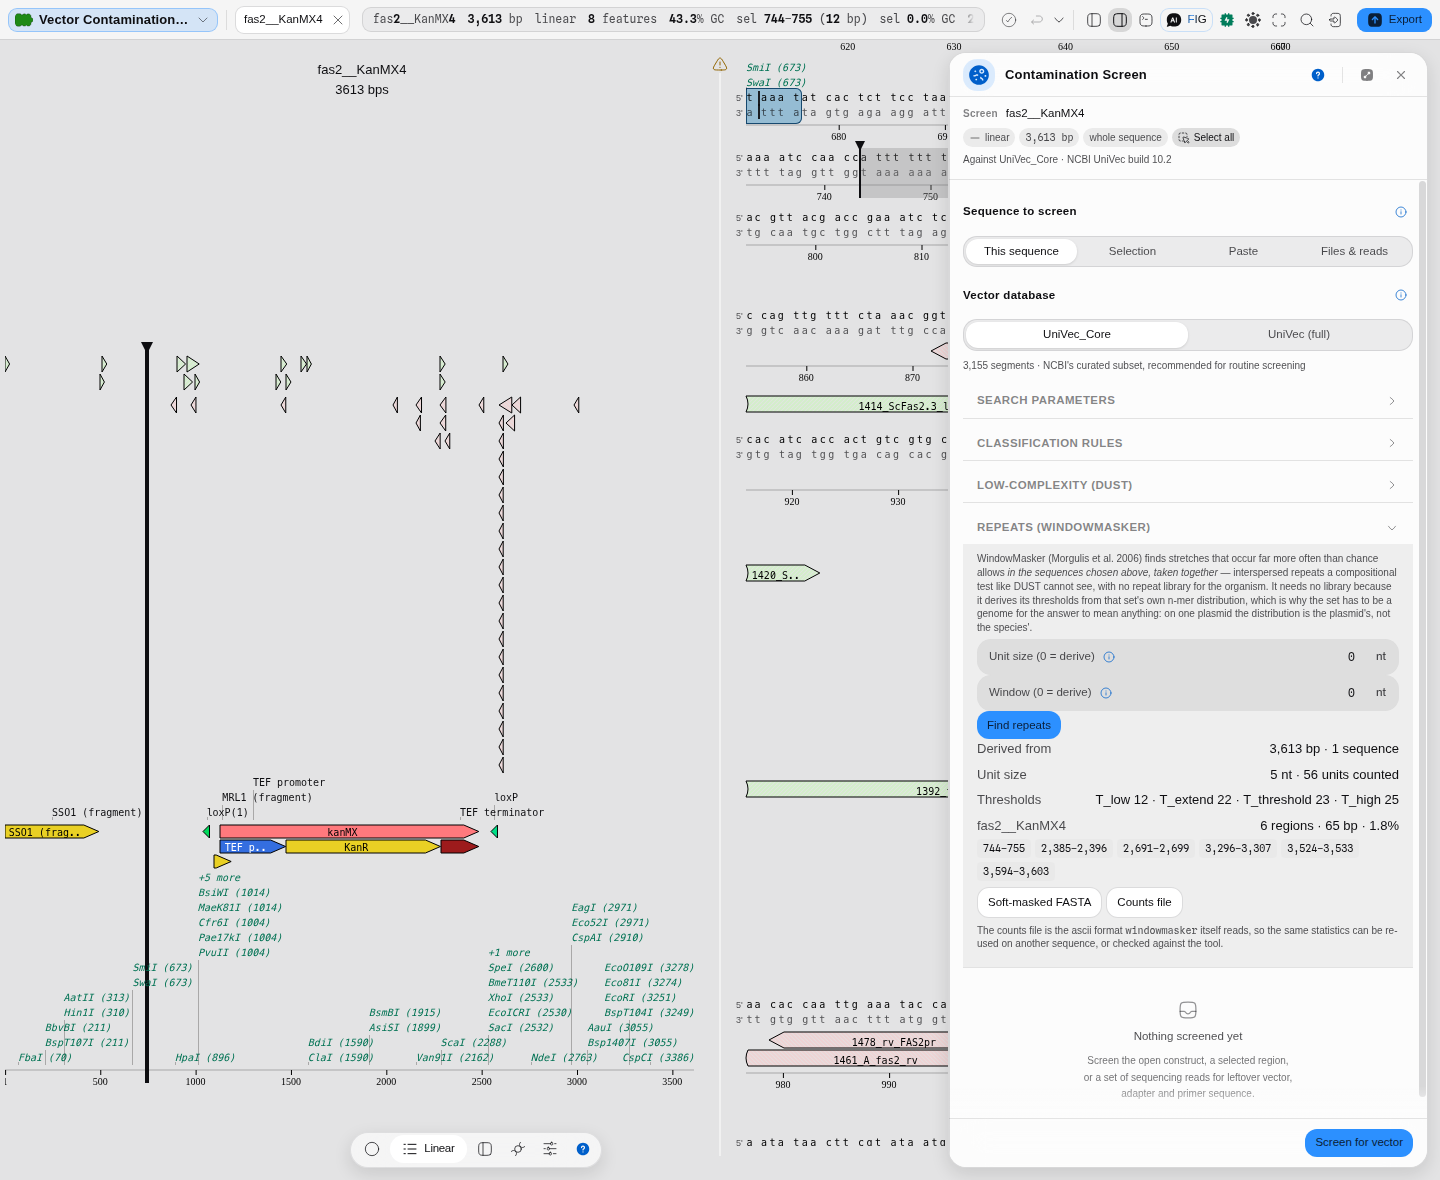The image size is (1440, 1180).
Task: Close the fas2__KanMX4 tab
Action: [338, 20]
